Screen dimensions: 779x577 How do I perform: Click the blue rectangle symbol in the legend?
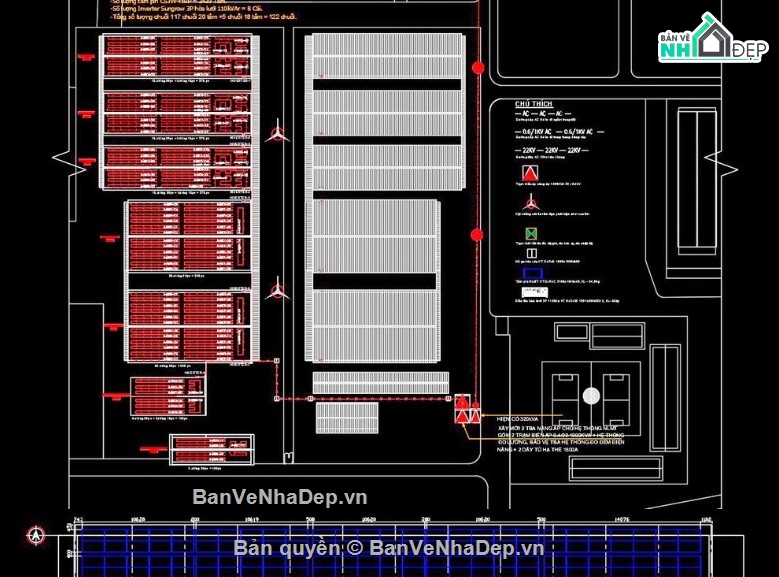tap(533, 273)
